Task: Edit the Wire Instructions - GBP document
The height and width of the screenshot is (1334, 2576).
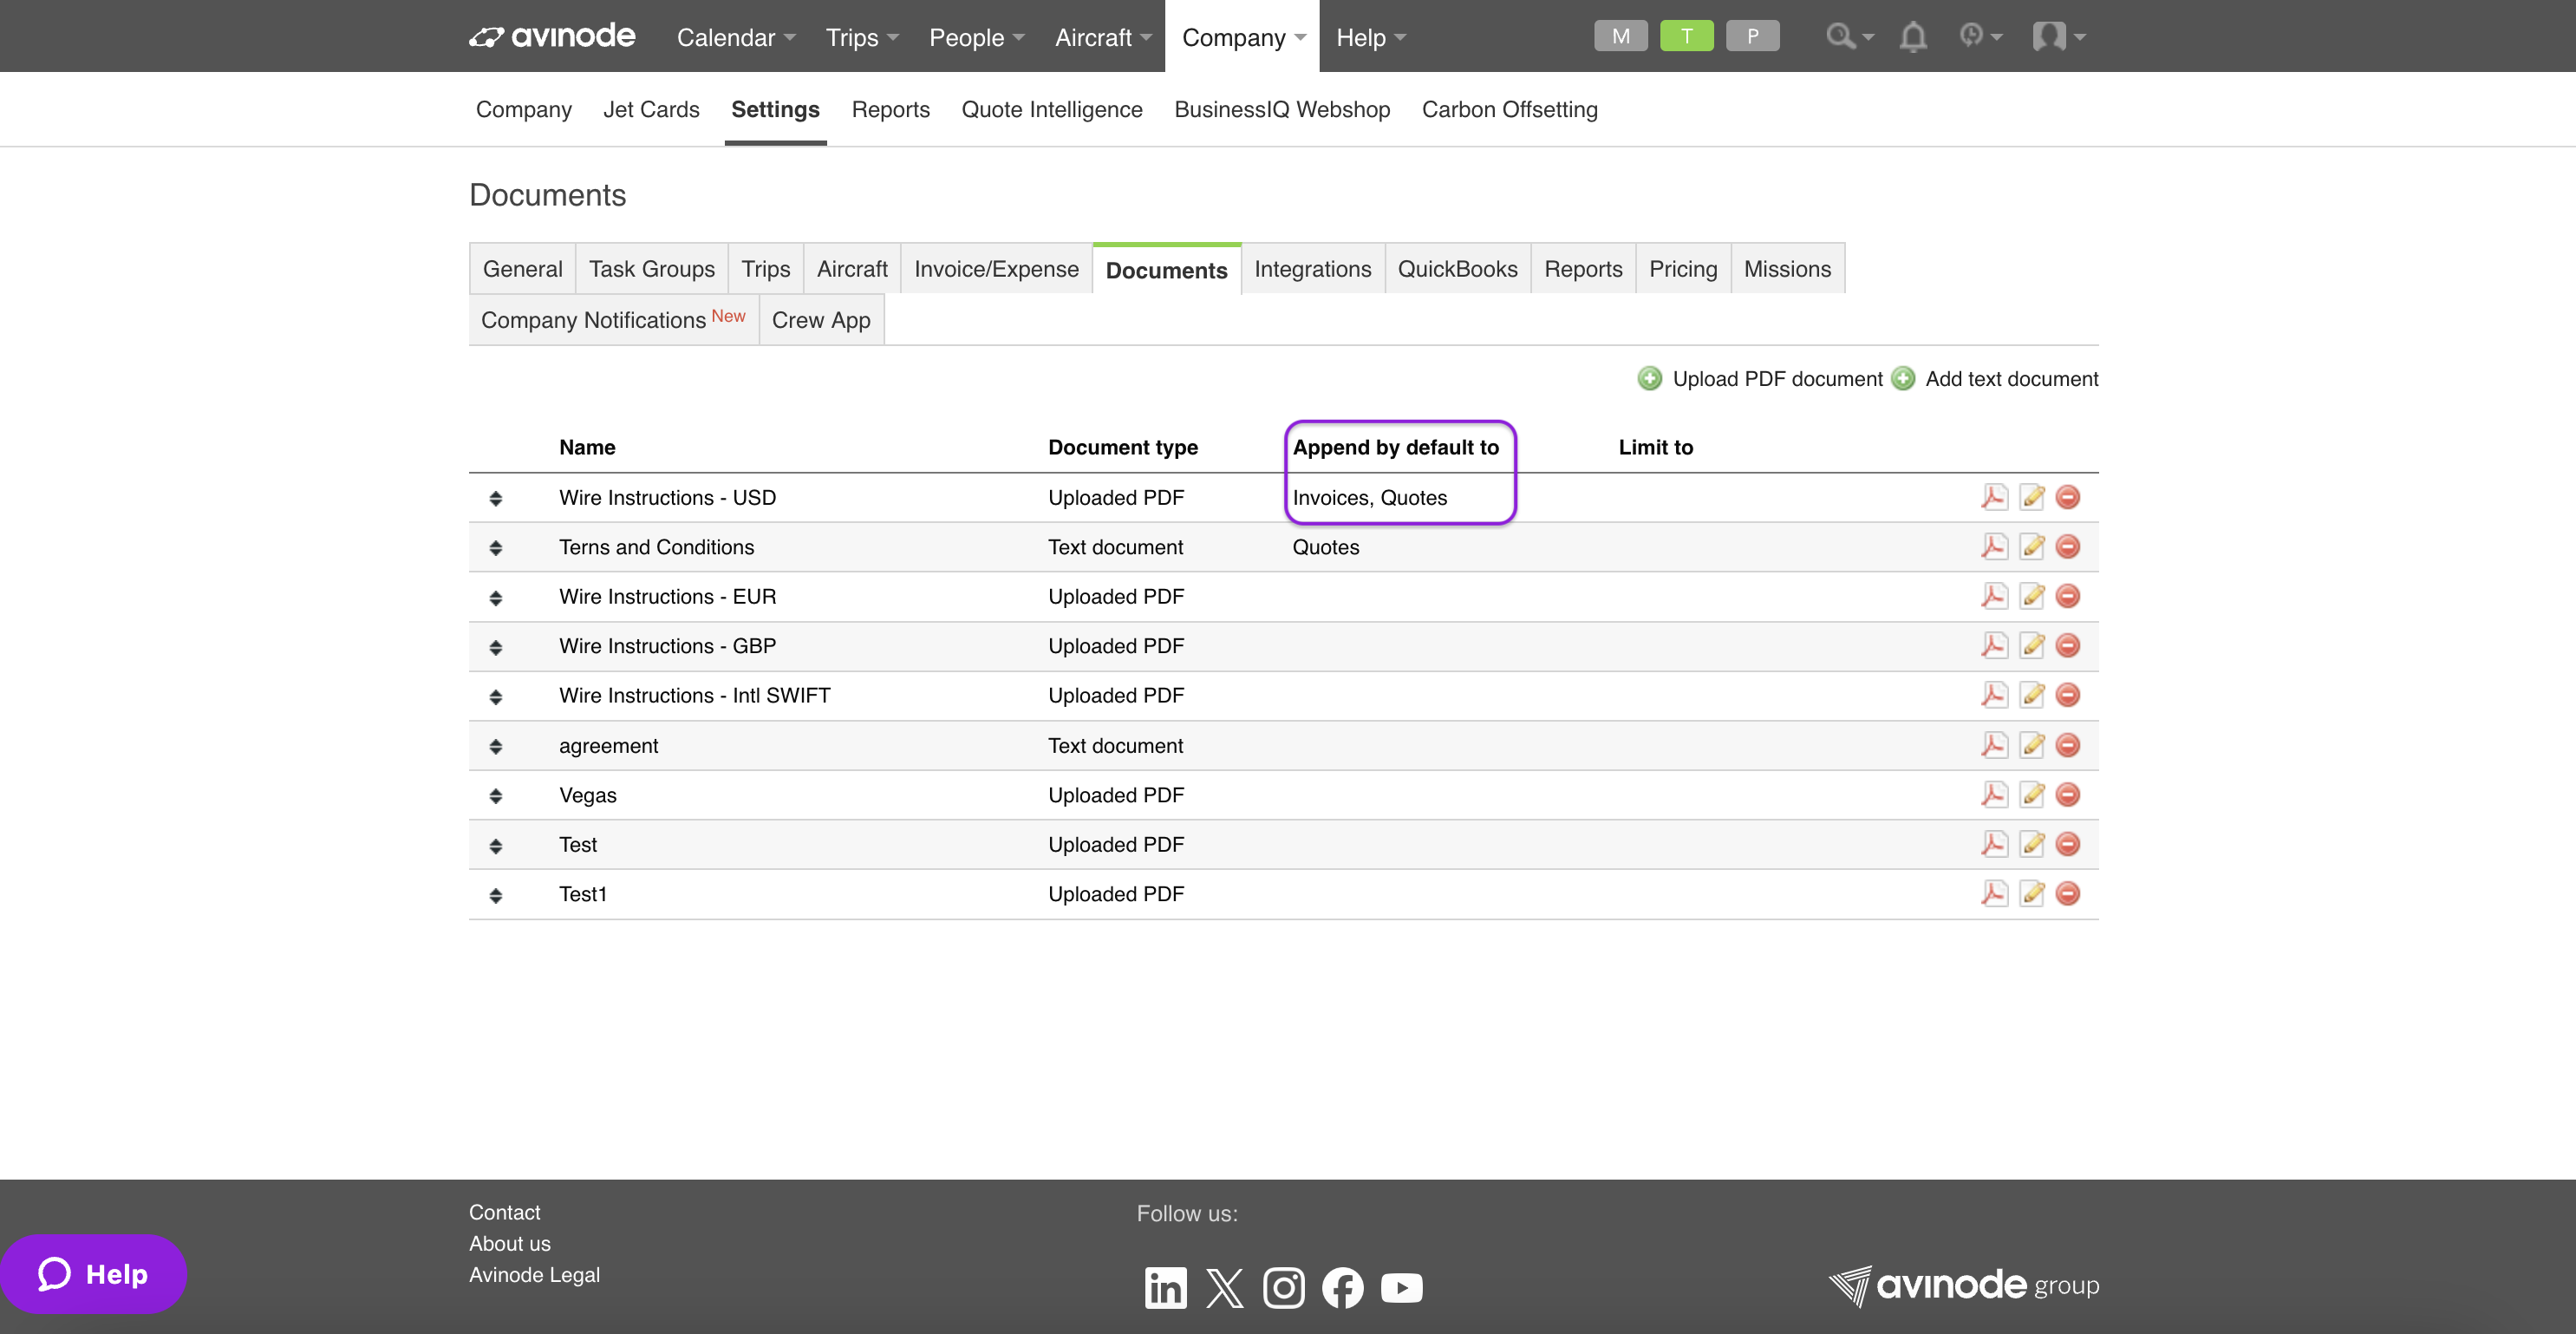Action: pos(2032,645)
